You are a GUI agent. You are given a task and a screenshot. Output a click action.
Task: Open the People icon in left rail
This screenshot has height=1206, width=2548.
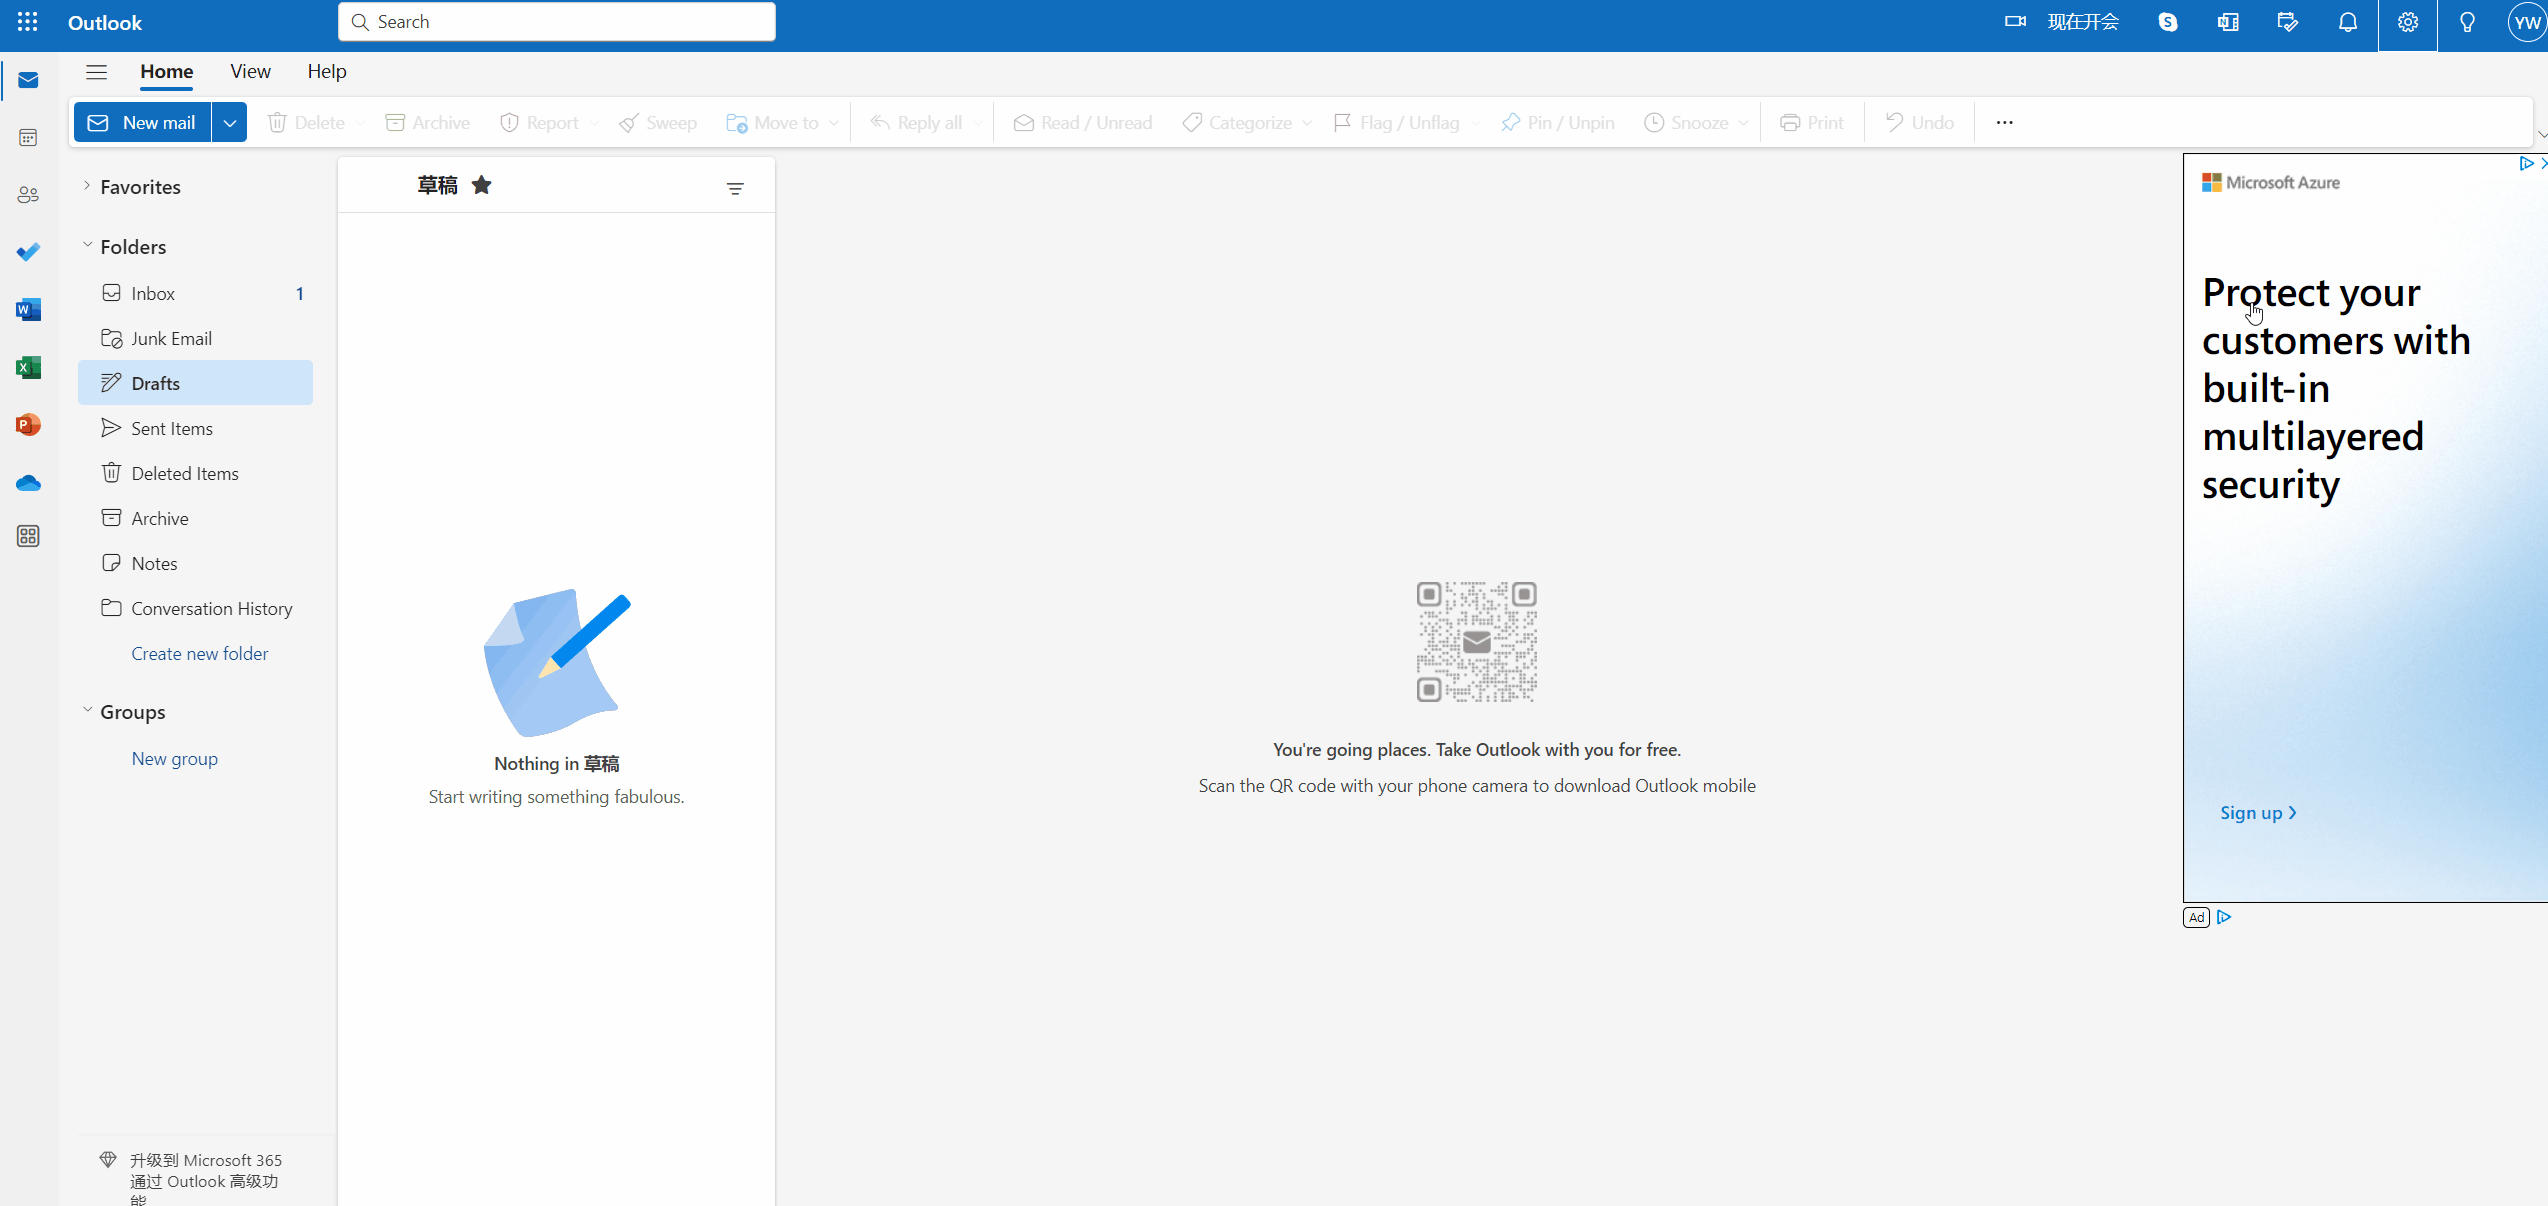28,195
